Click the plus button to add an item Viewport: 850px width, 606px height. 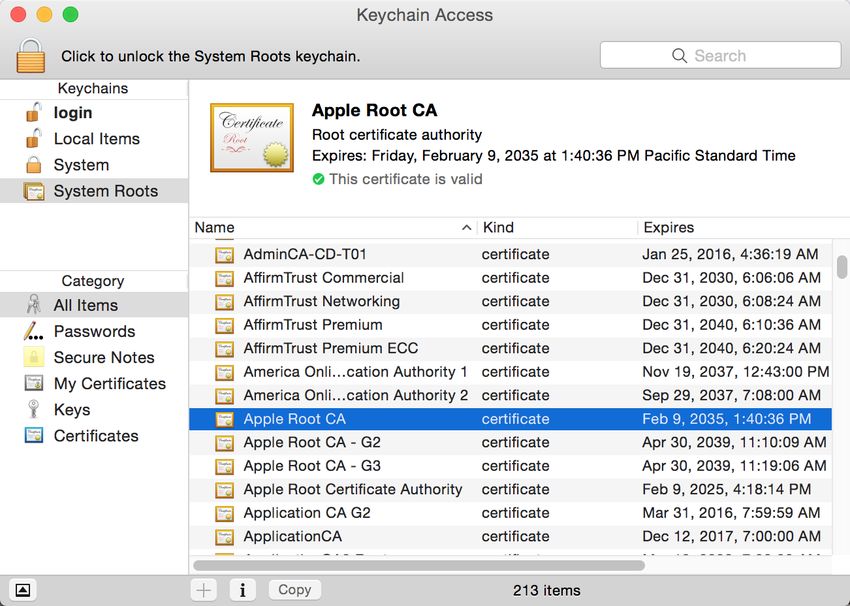tap(204, 590)
